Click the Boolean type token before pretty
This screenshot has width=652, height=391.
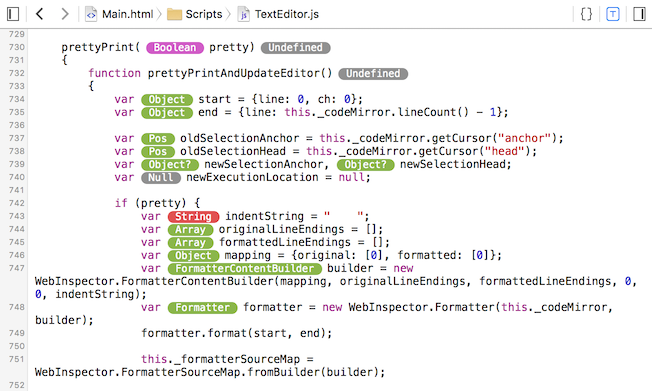point(175,48)
